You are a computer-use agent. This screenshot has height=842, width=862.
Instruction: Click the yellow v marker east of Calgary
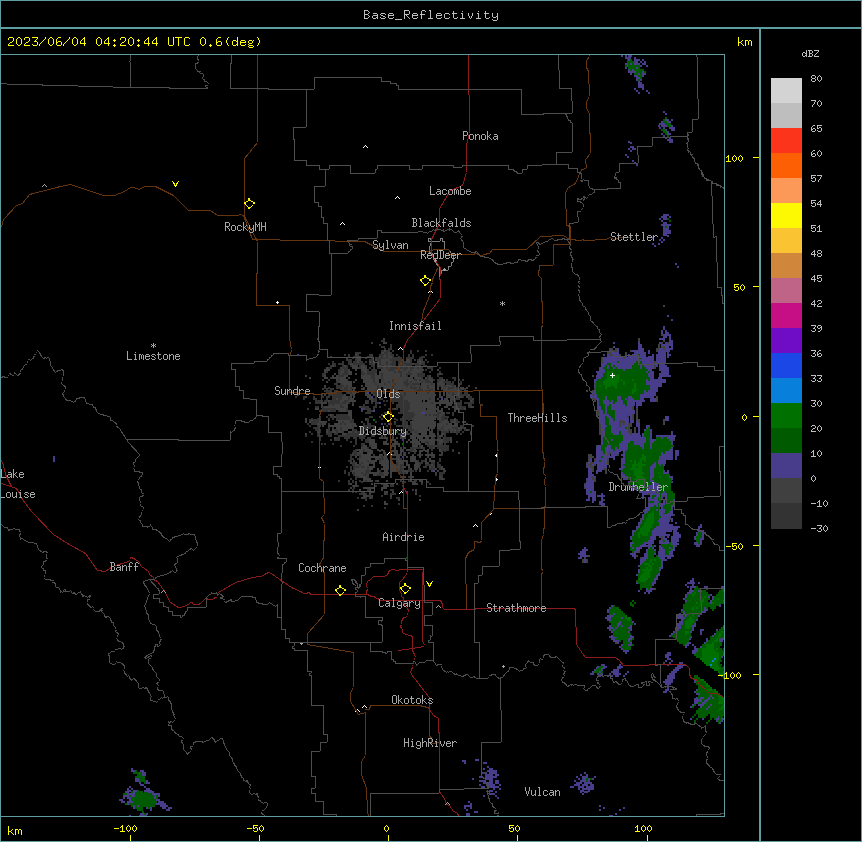[429, 584]
